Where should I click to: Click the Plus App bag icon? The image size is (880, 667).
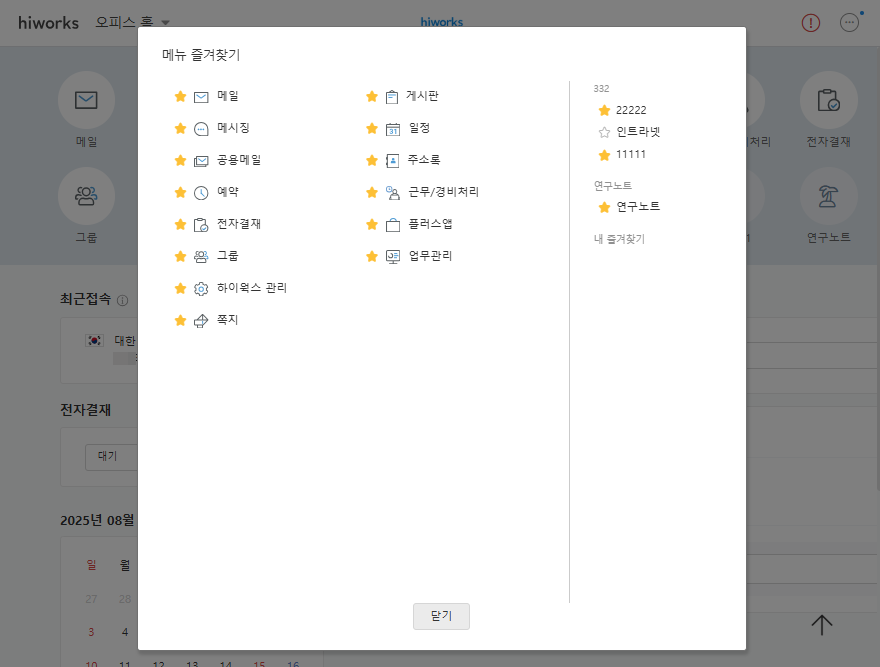pos(393,225)
